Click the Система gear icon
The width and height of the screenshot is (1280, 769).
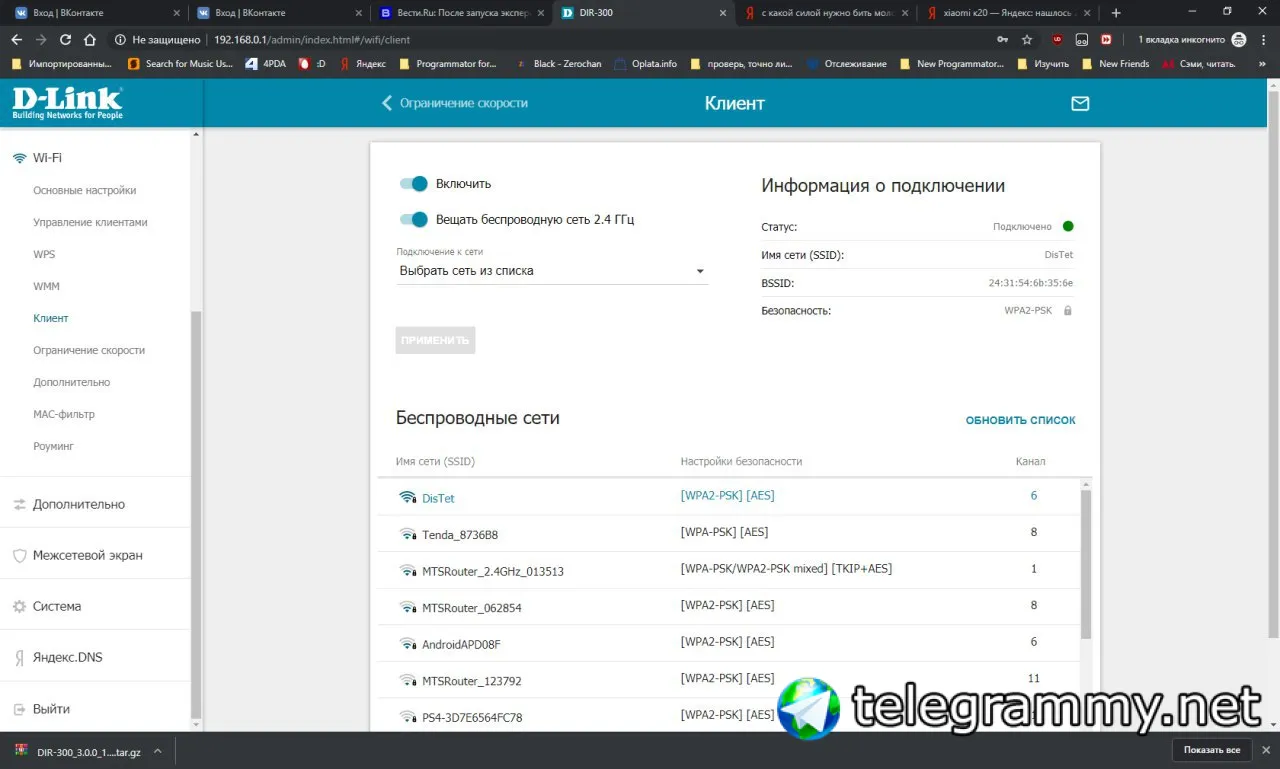pos(19,607)
